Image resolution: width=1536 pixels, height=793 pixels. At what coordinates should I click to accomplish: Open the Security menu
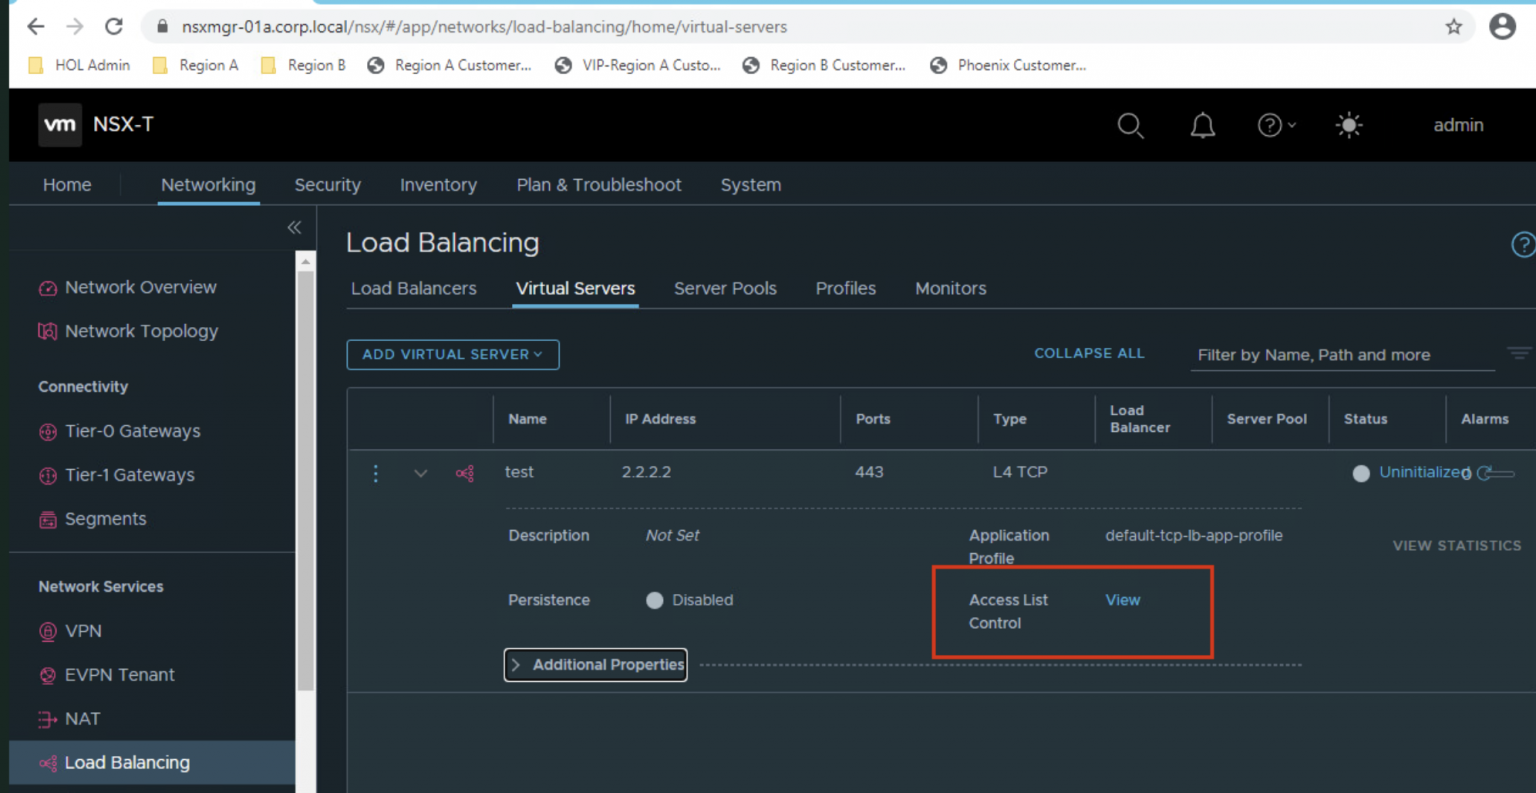click(328, 185)
